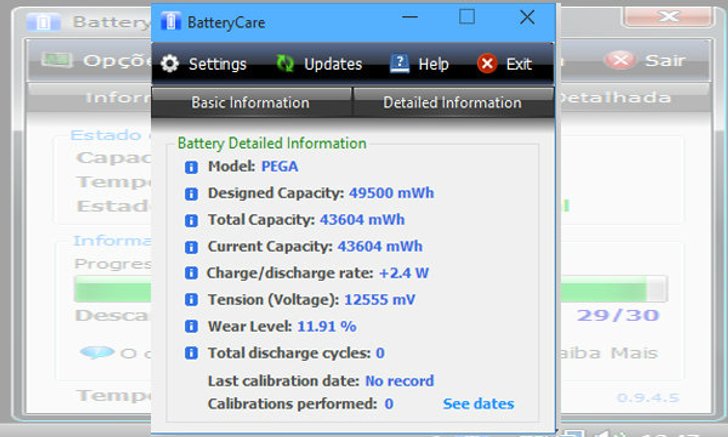Open the Settings menu label

click(x=217, y=64)
